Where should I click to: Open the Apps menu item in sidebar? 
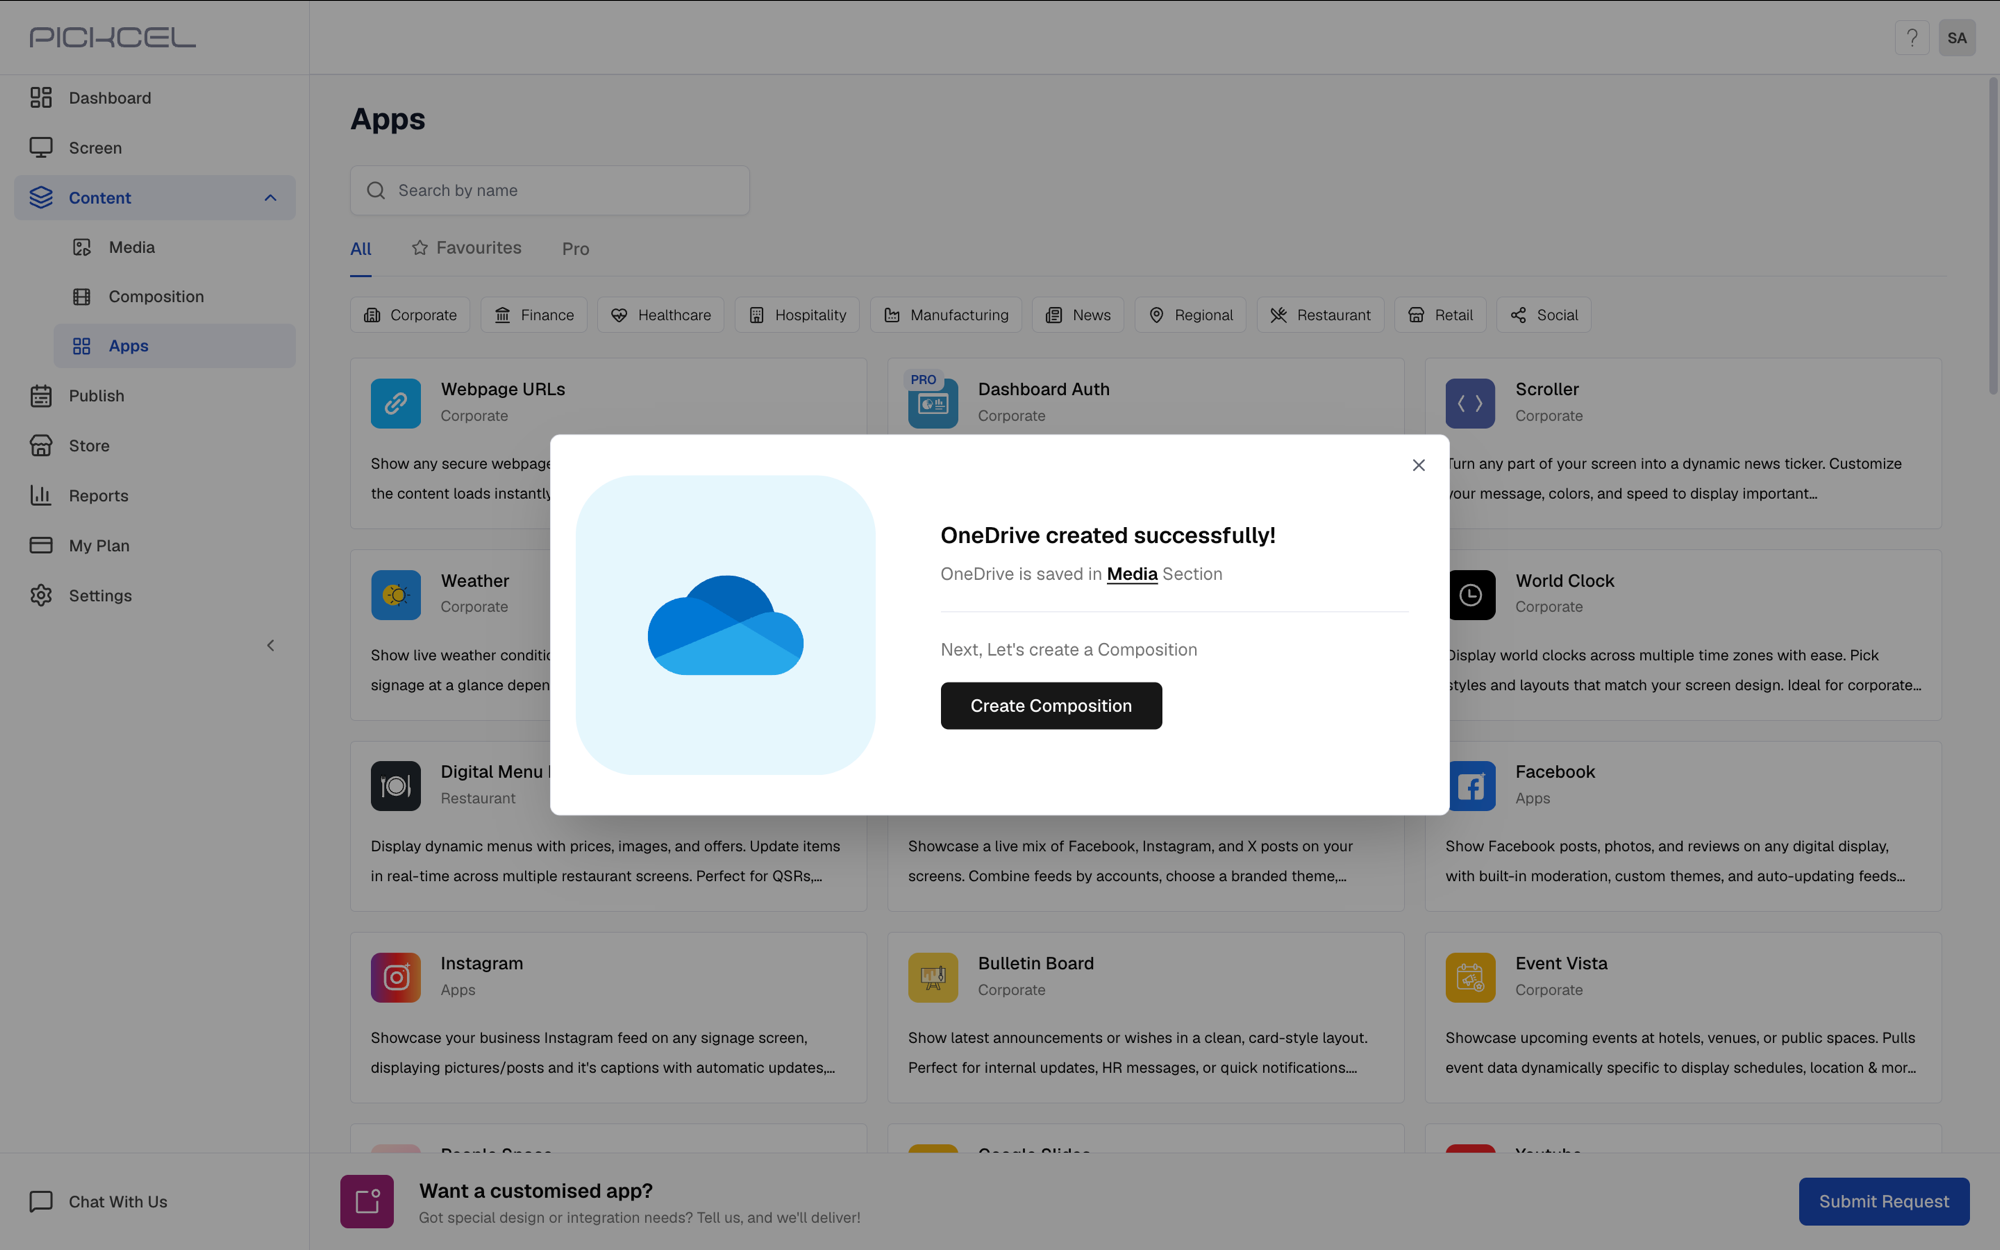pyautogui.click(x=175, y=346)
